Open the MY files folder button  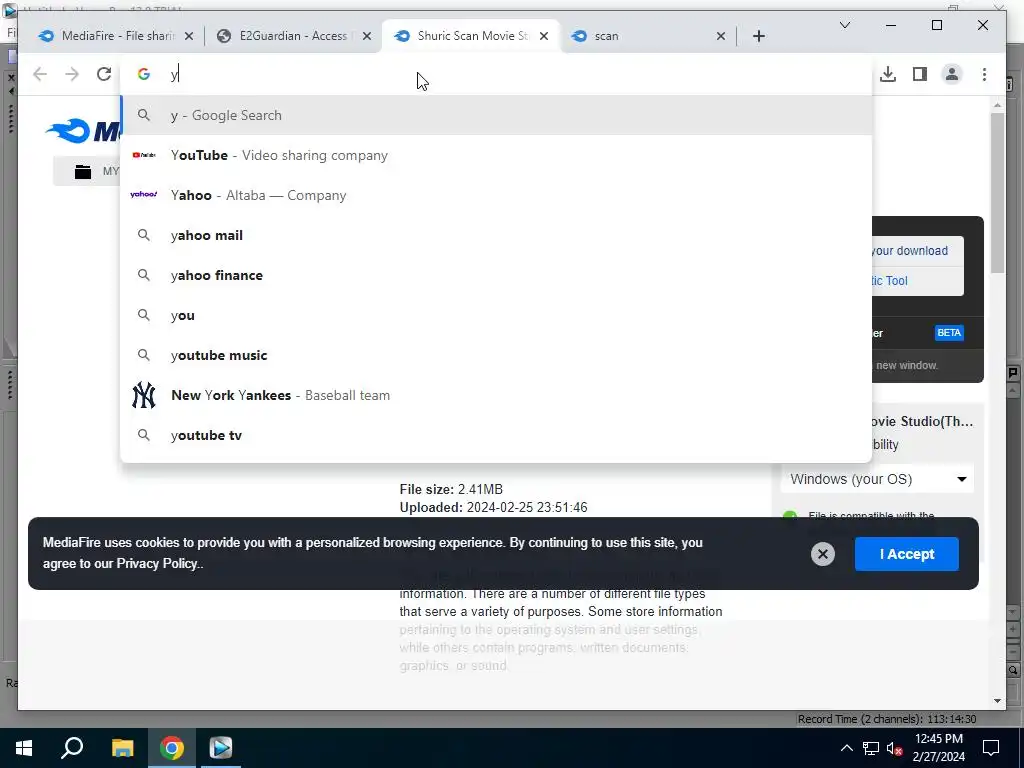(x=87, y=172)
